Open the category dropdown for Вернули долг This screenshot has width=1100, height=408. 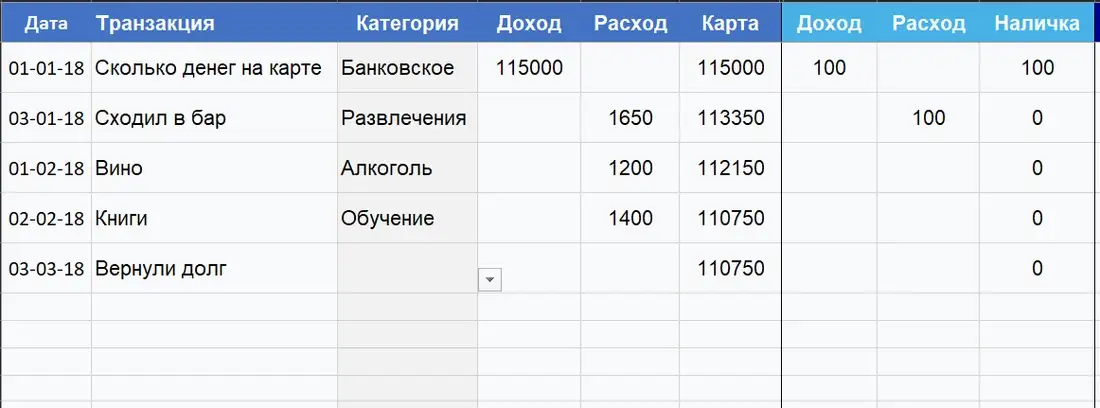[490, 280]
